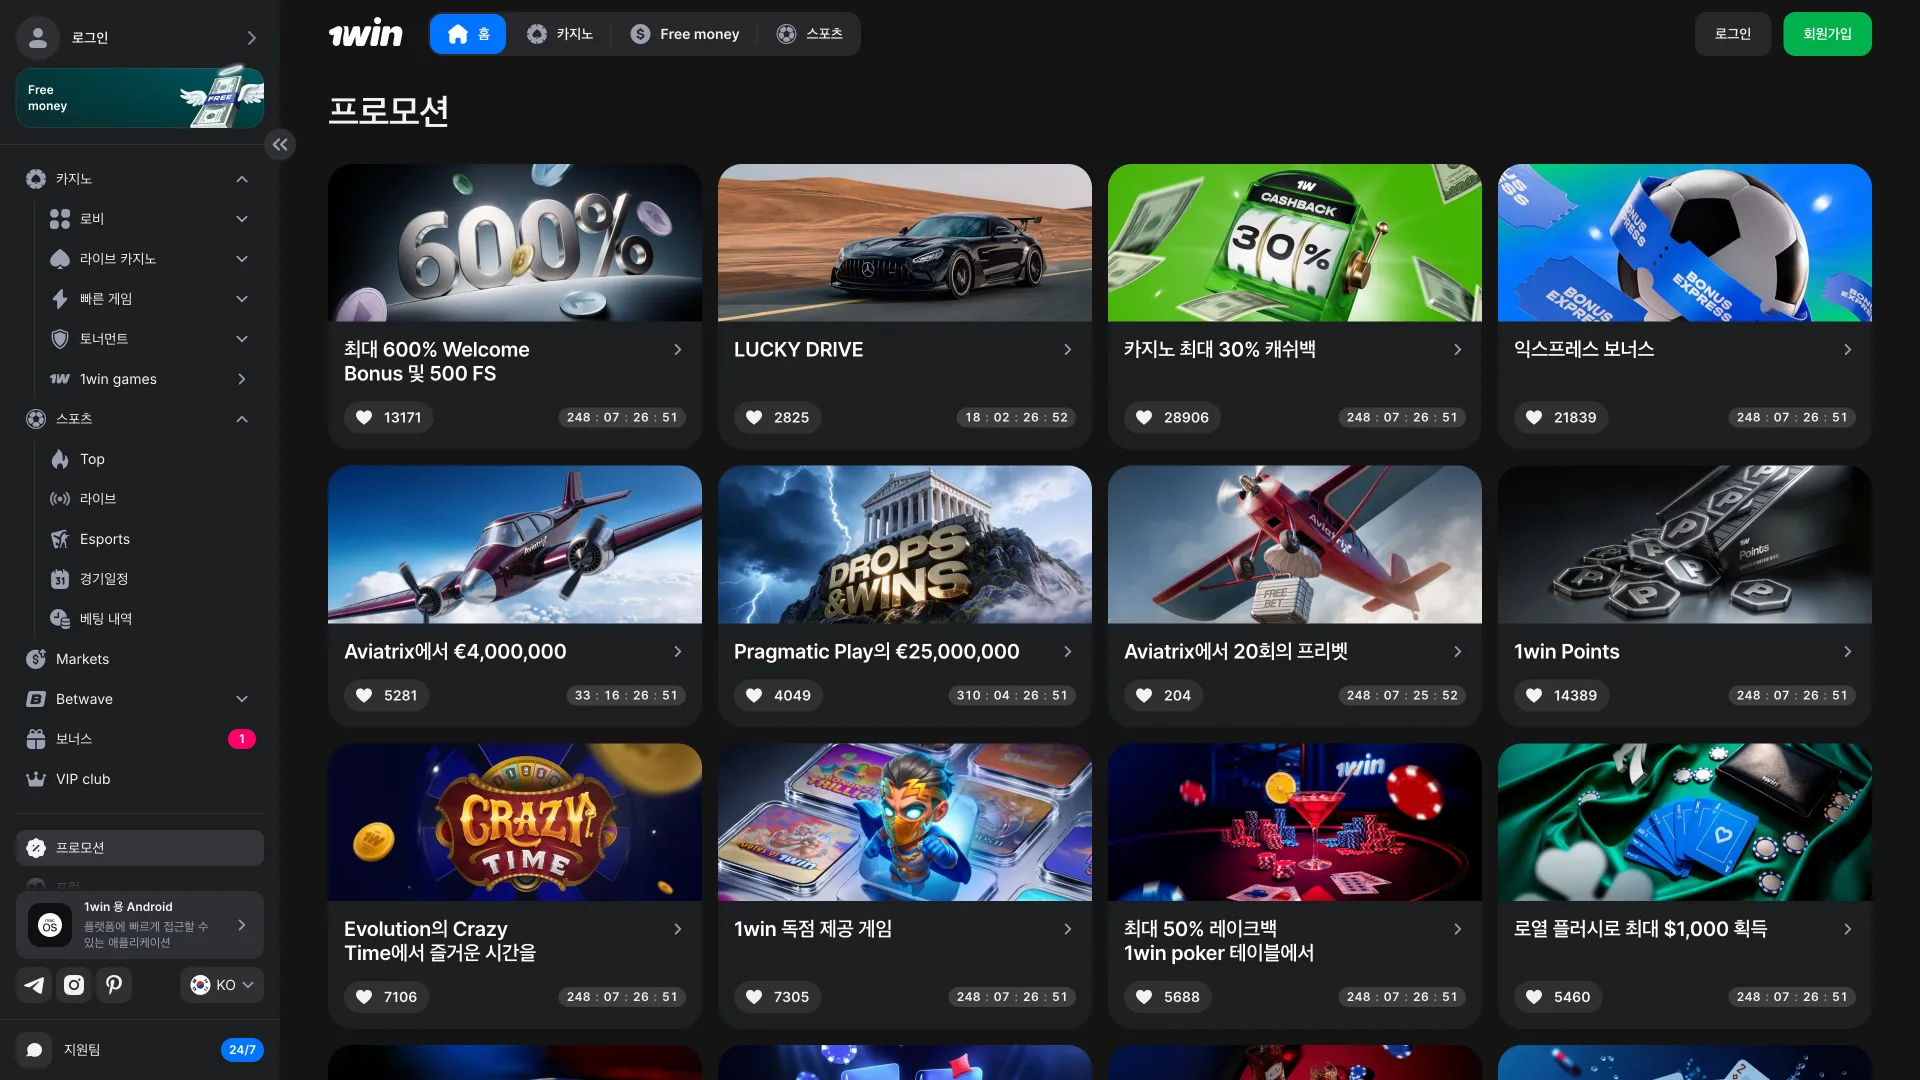Viewport: 1920px width, 1080px height.
Task: Open the KO language dropdown
Action: click(222, 985)
